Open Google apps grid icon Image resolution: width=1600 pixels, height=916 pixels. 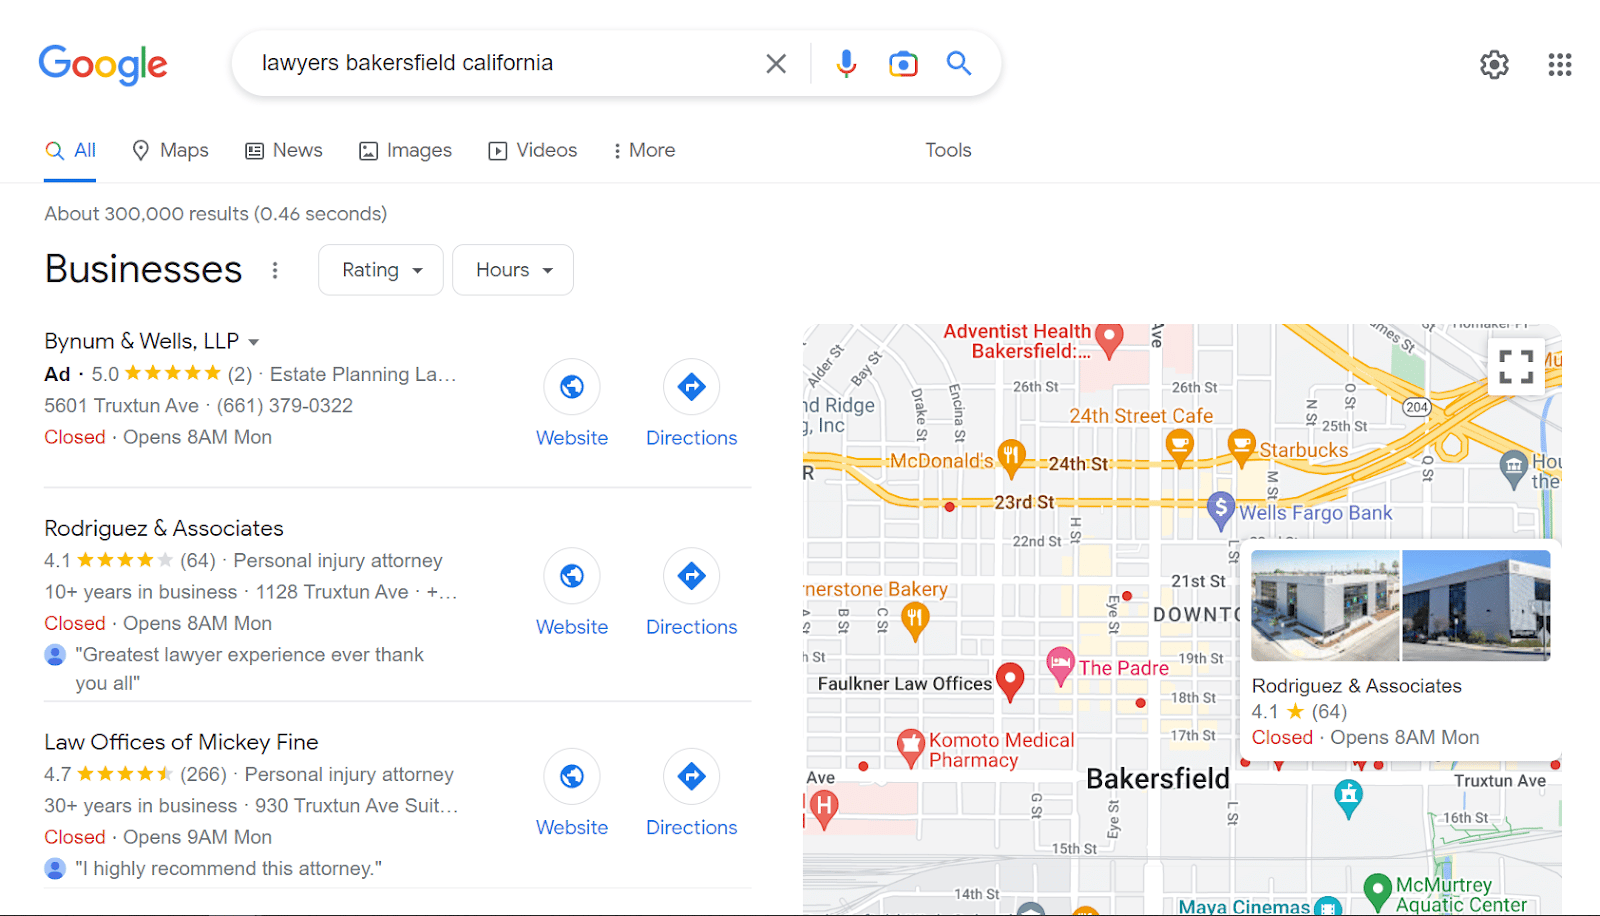click(x=1560, y=65)
